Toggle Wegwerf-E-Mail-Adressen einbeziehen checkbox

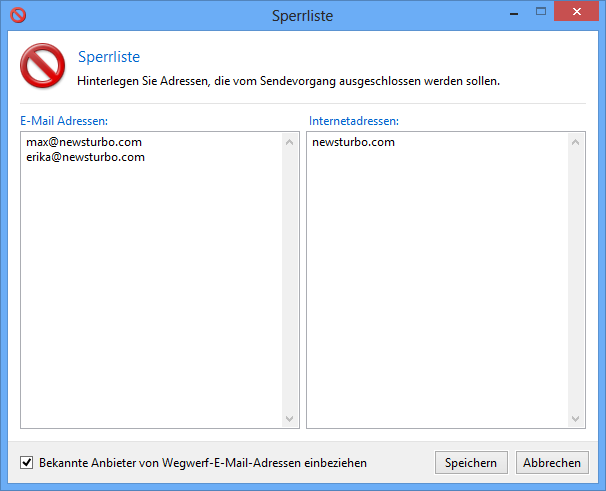26,462
